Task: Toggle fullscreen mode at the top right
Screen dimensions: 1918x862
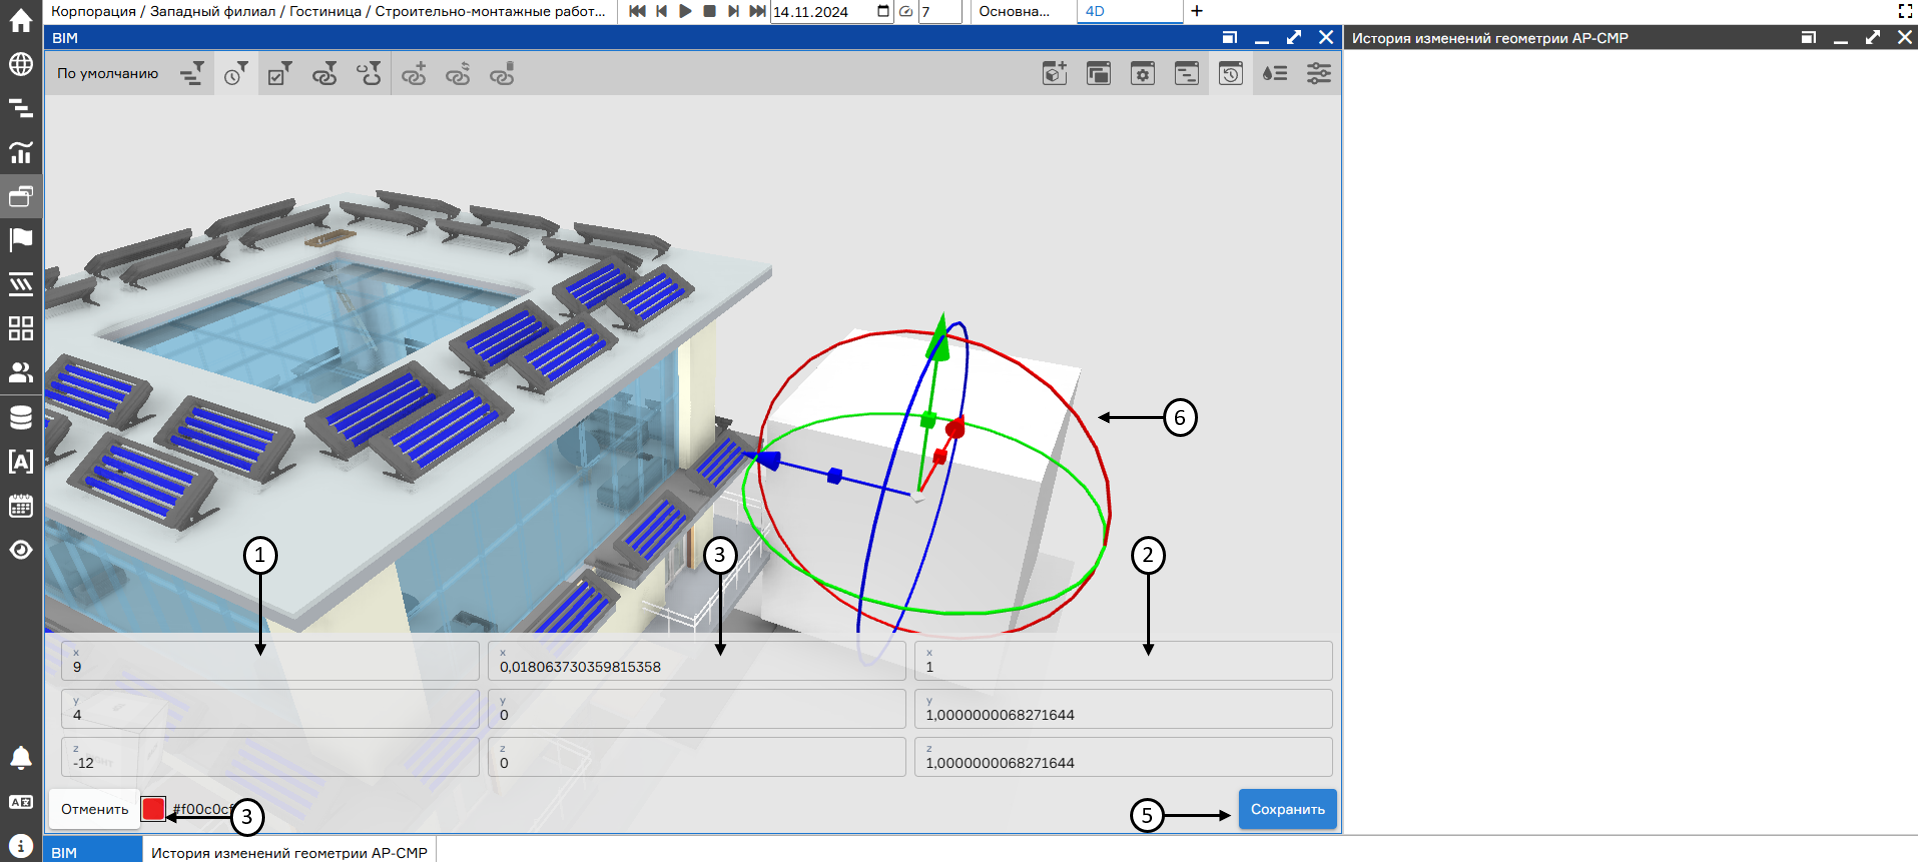Action: click(1905, 11)
